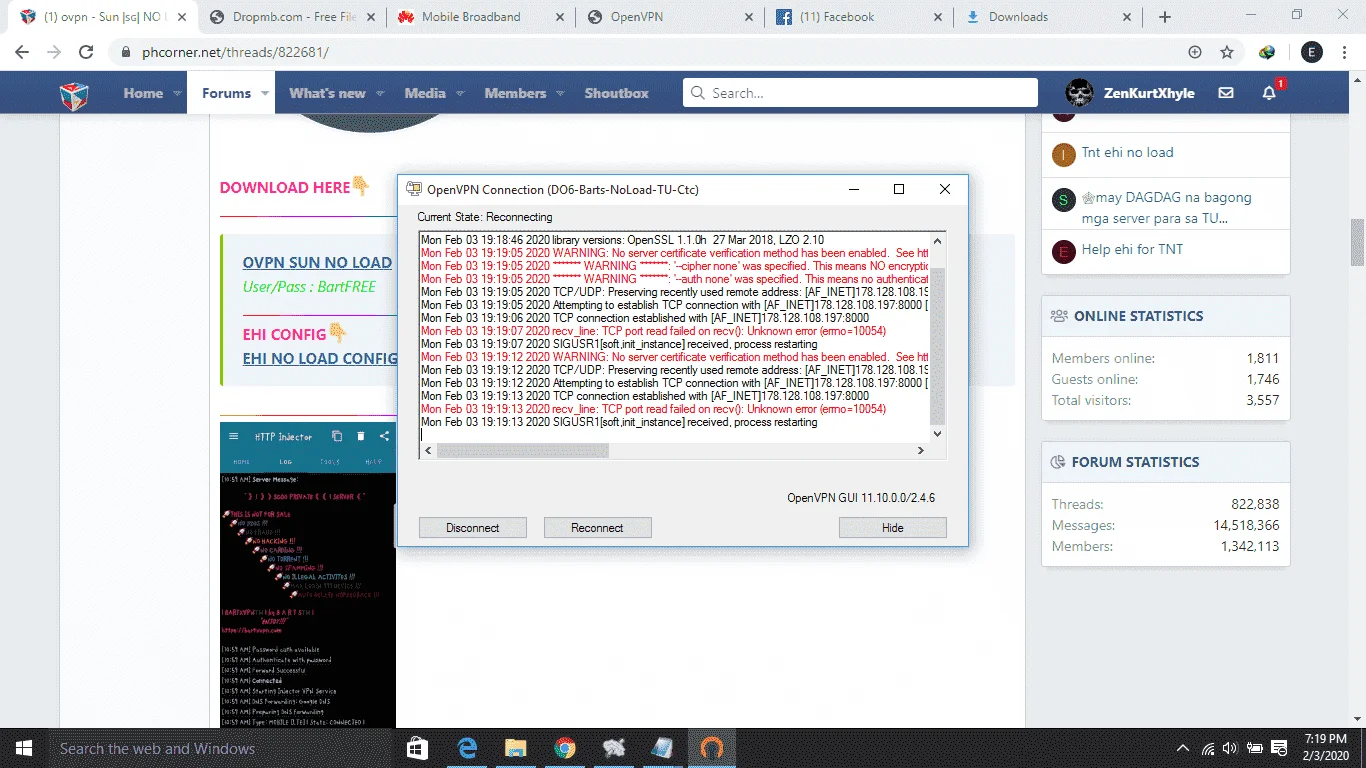Open the Help ehi for TNT thread
Screen dimensions: 1366x768
coord(1132,249)
